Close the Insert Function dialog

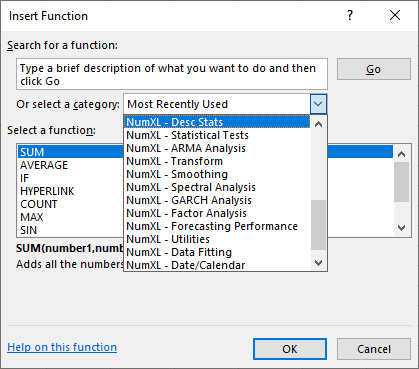pos(395,15)
